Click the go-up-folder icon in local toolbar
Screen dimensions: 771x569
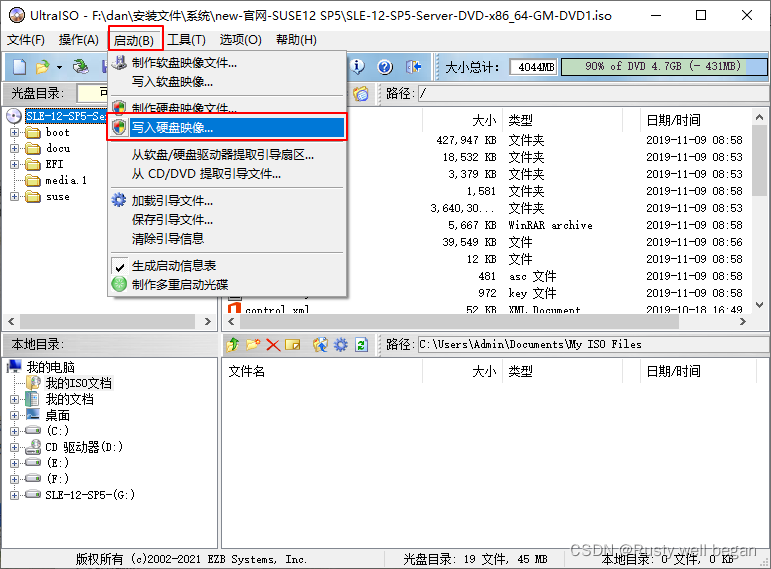[x=233, y=345]
